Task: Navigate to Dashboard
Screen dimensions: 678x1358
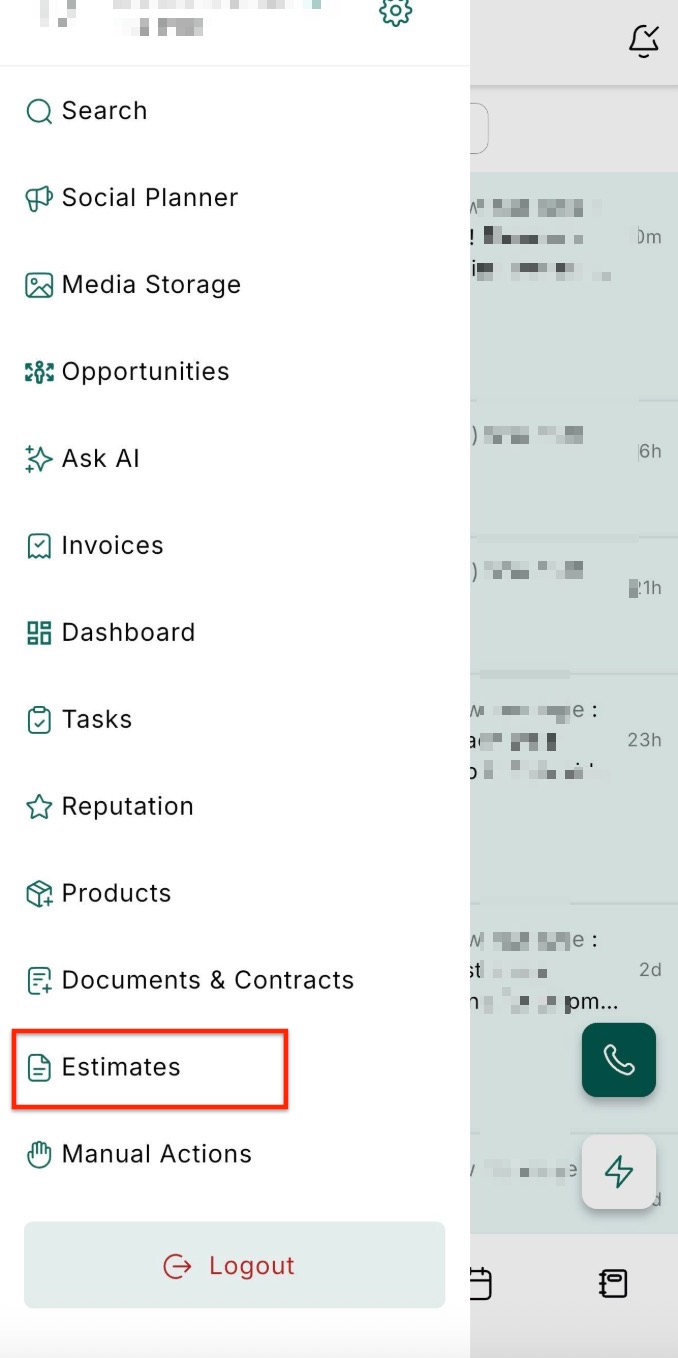Action: (128, 633)
